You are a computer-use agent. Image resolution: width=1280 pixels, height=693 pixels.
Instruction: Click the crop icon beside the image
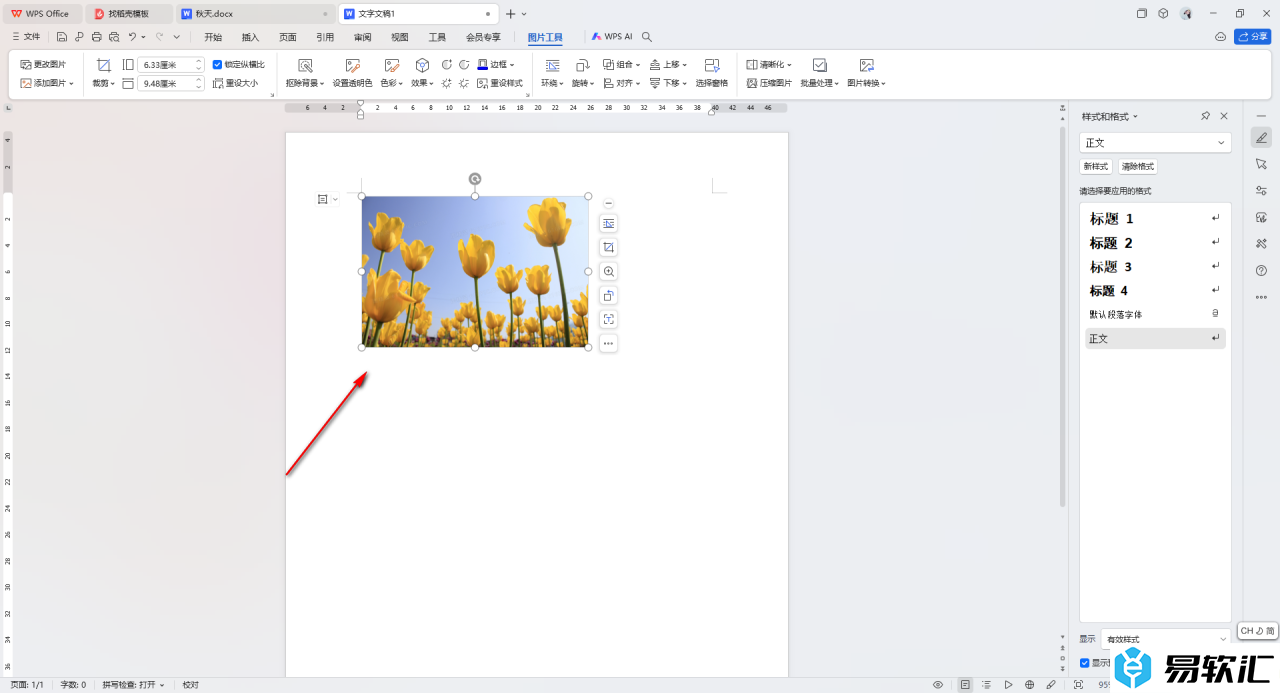point(608,247)
